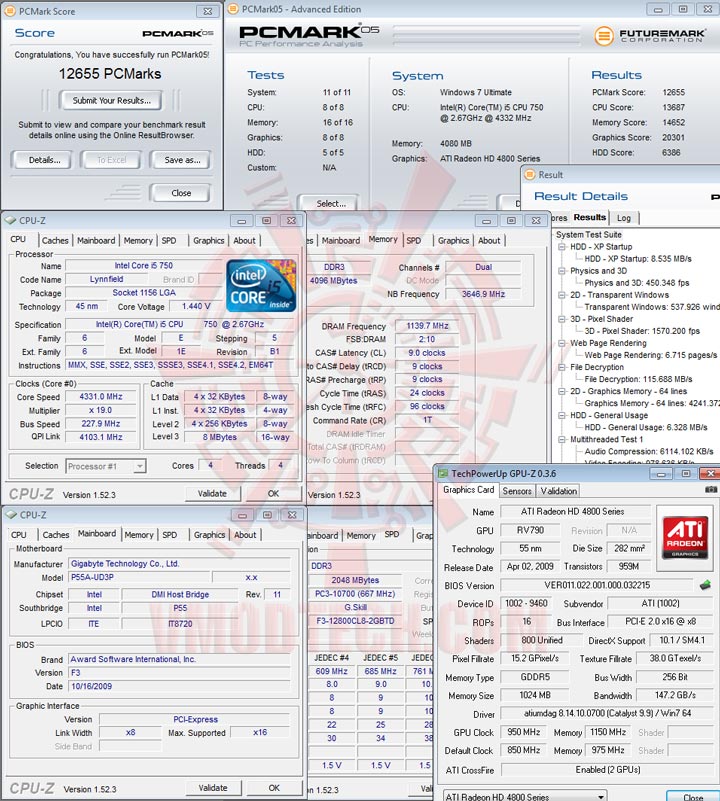
Task: Open Mainboard tab in top CPU-Z window
Action: (96, 241)
